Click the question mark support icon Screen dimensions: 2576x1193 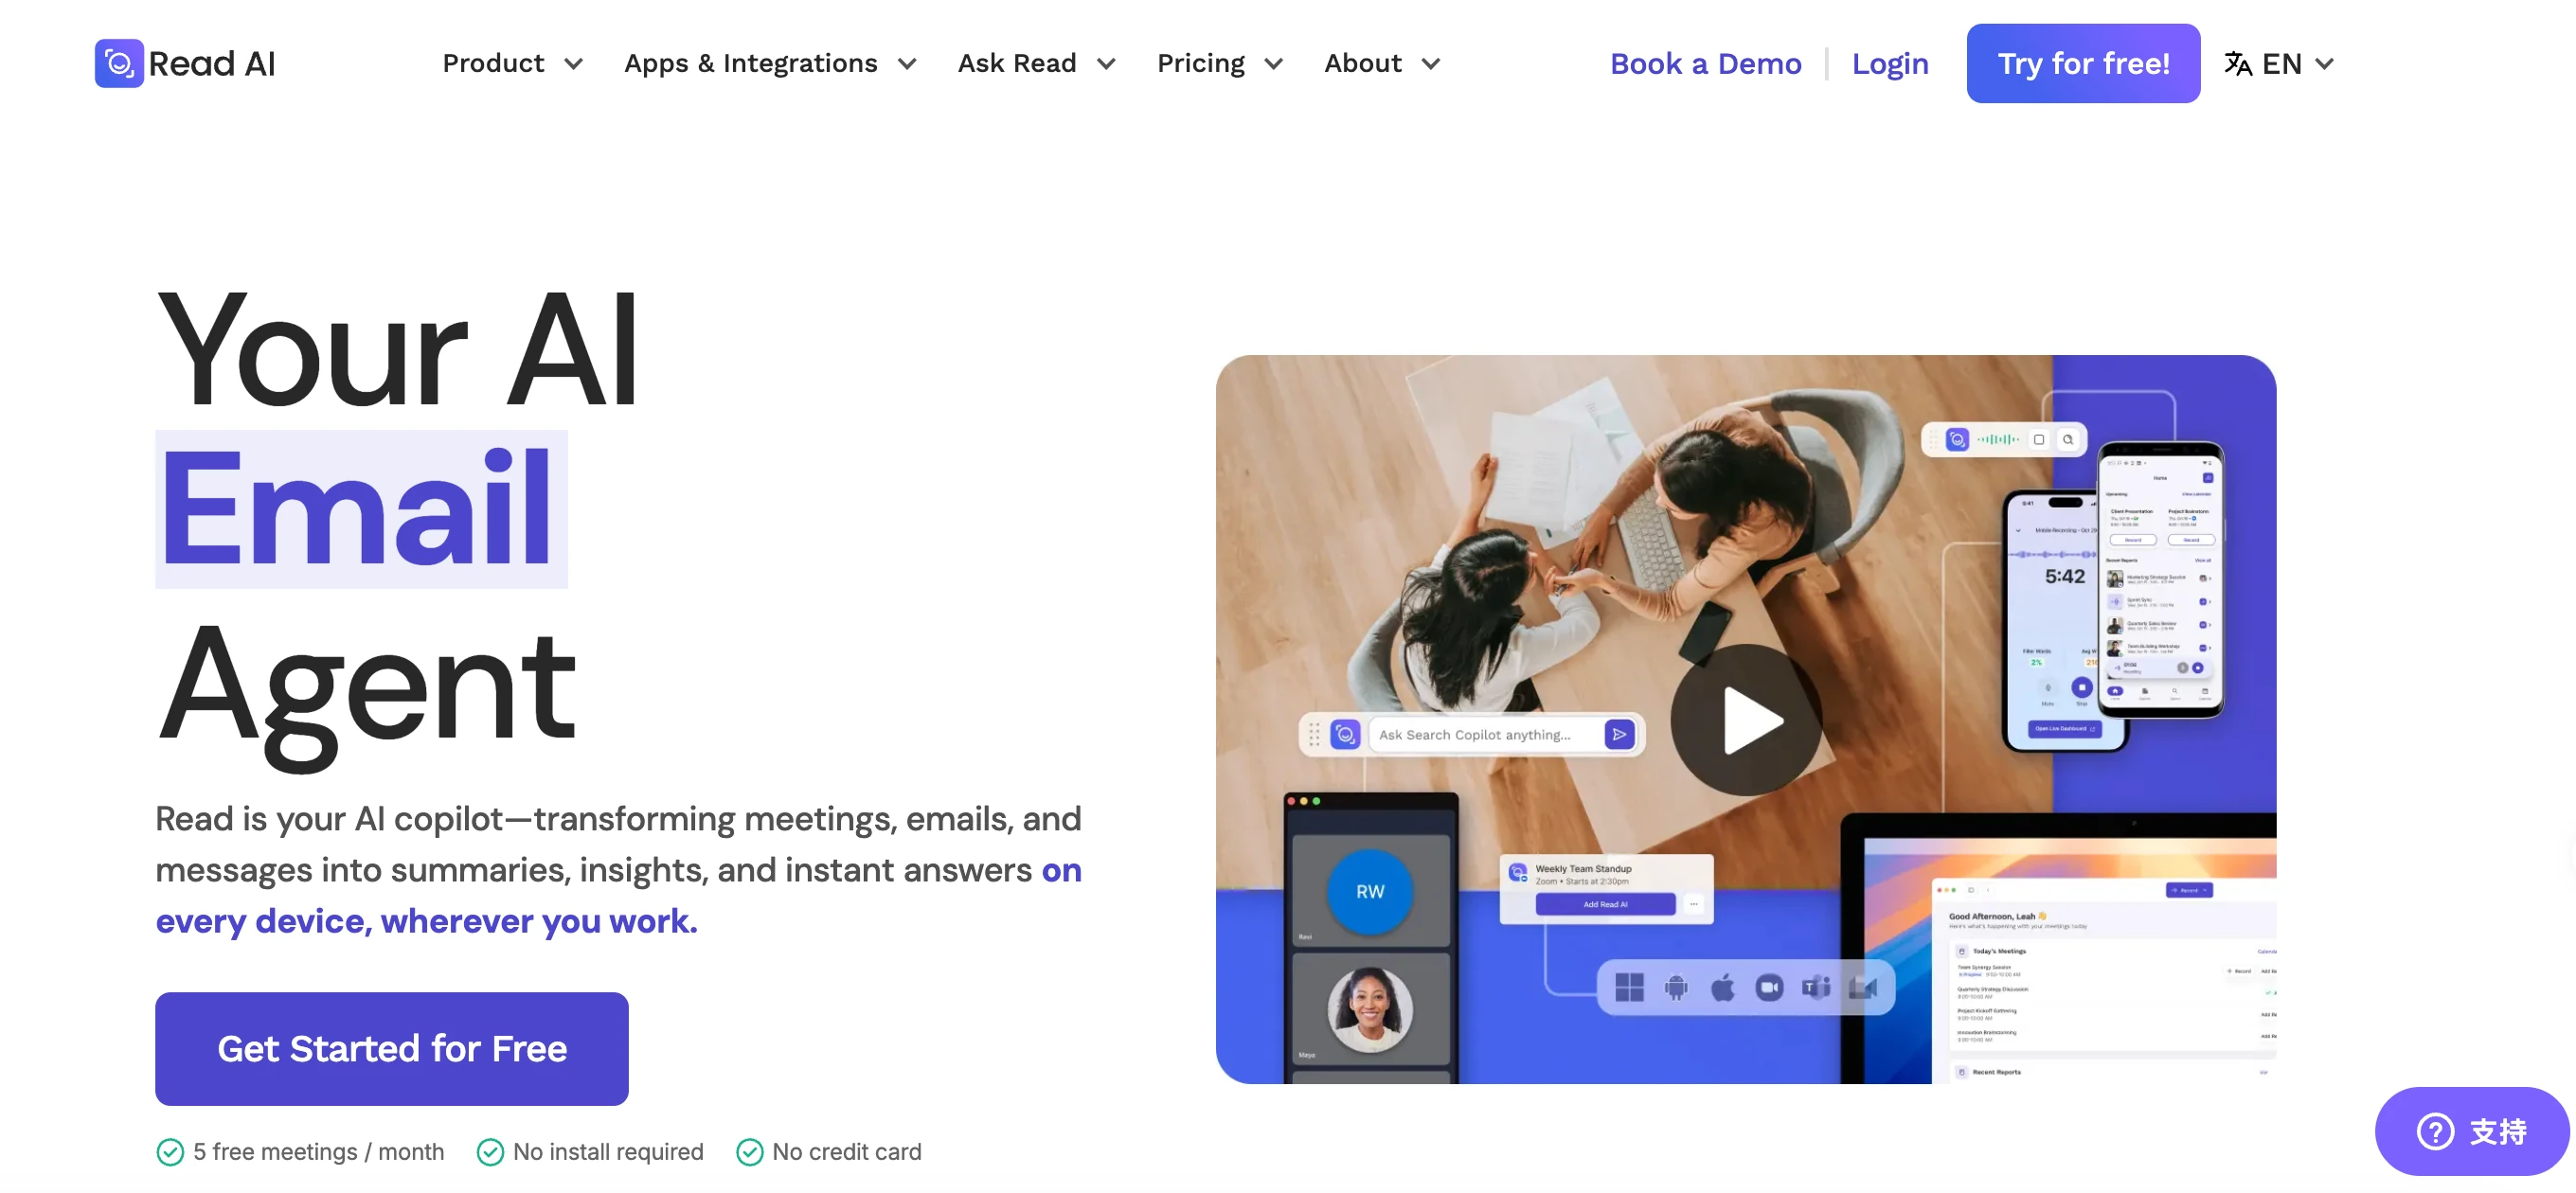point(2434,1131)
